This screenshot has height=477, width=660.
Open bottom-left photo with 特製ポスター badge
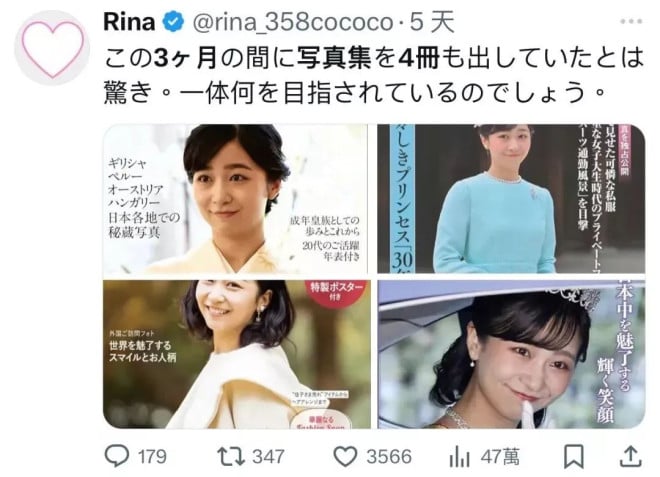coord(237,354)
